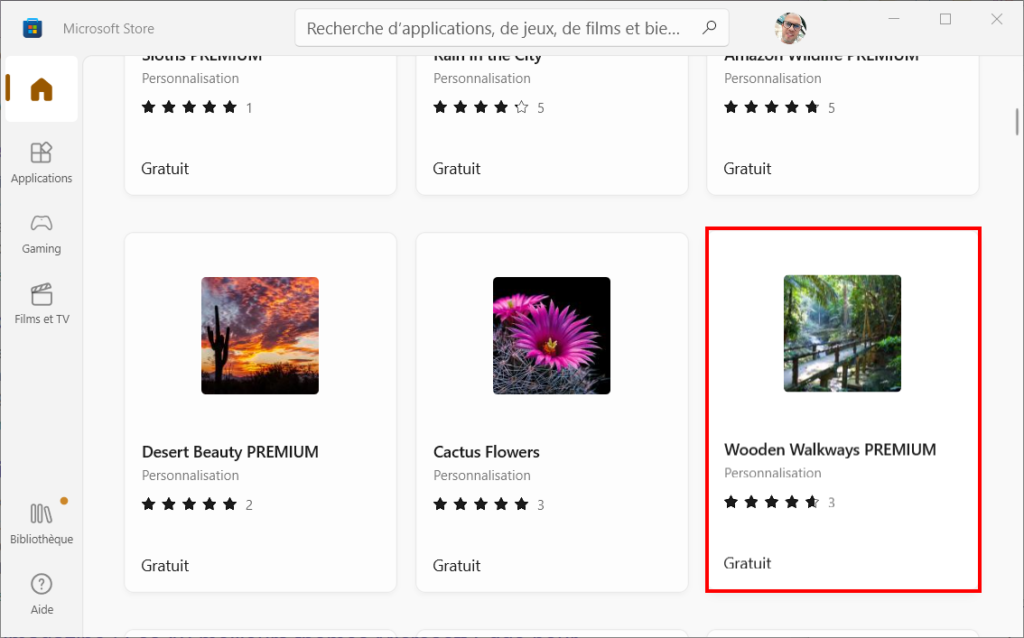Open the Home section in the sidebar

coord(41,89)
